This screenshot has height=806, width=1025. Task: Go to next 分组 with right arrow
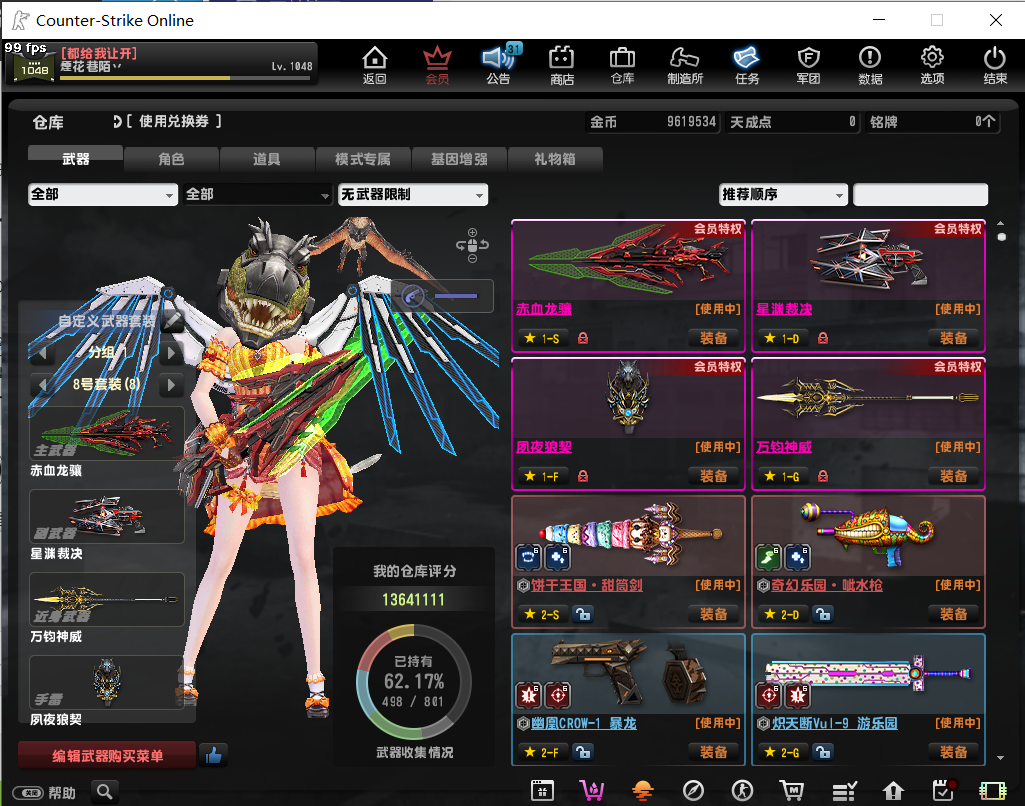coord(171,353)
